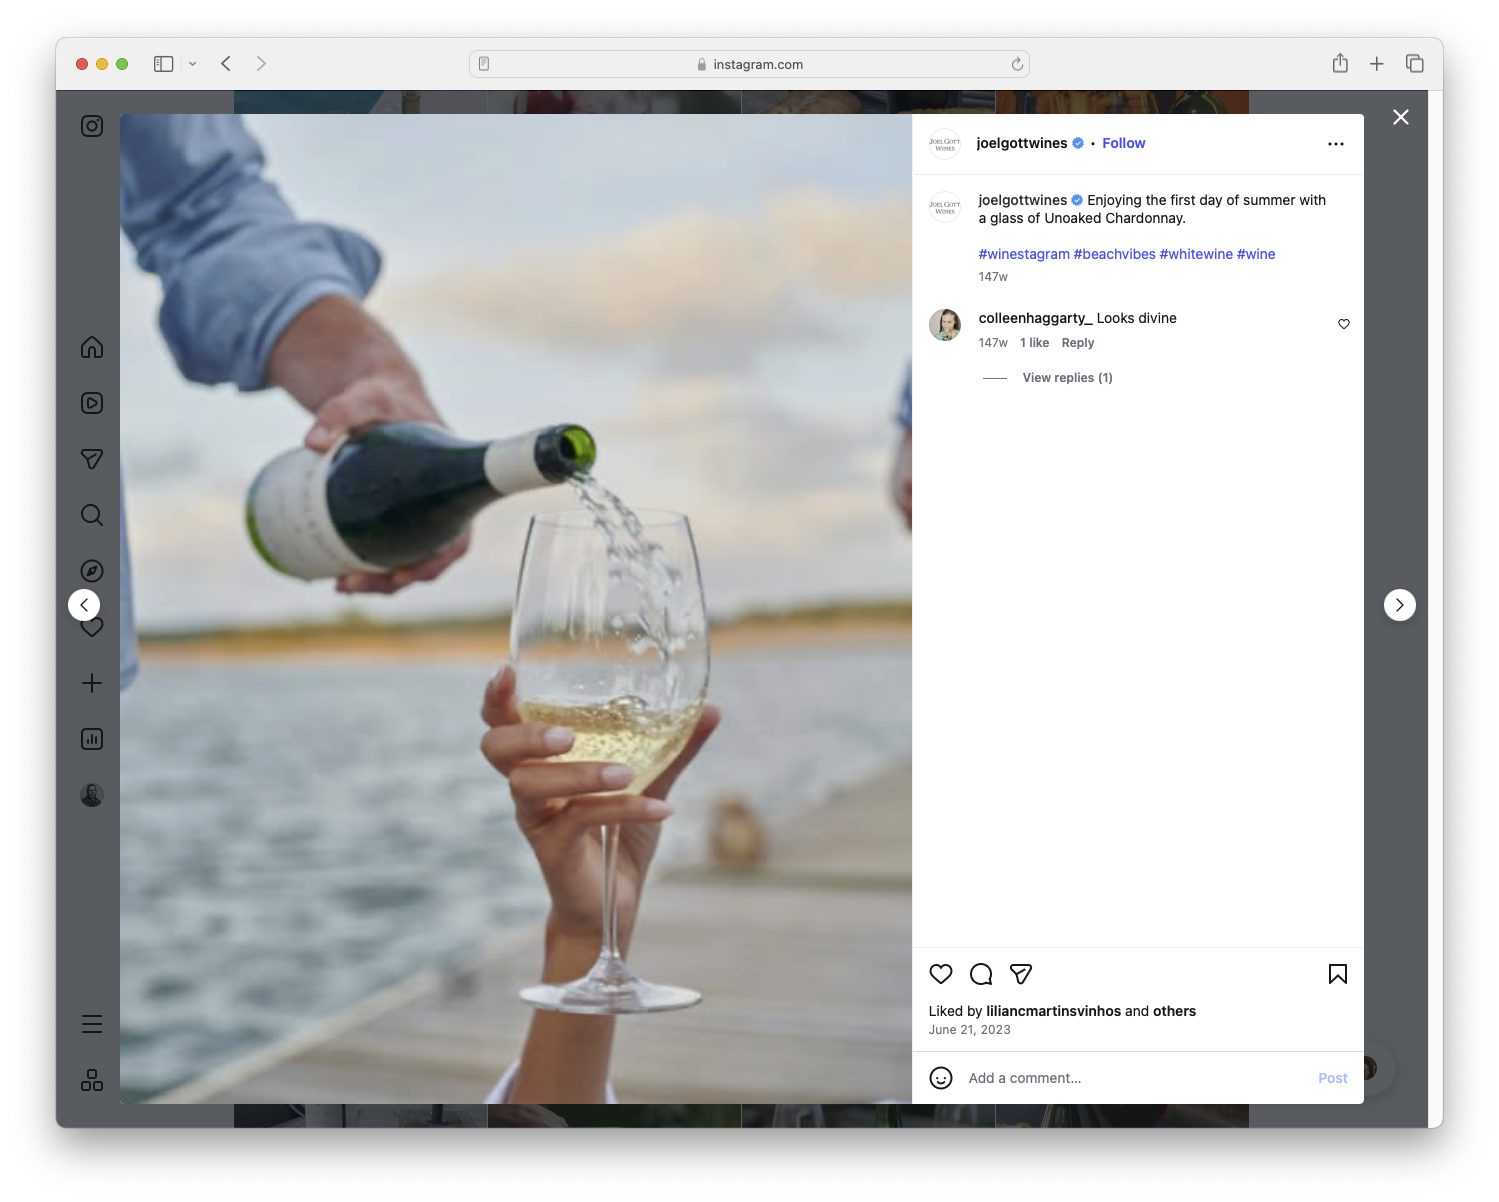Click the June 21, 2023 date
Image resolution: width=1499 pixels, height=1202 pixels.
[970, 1030]
